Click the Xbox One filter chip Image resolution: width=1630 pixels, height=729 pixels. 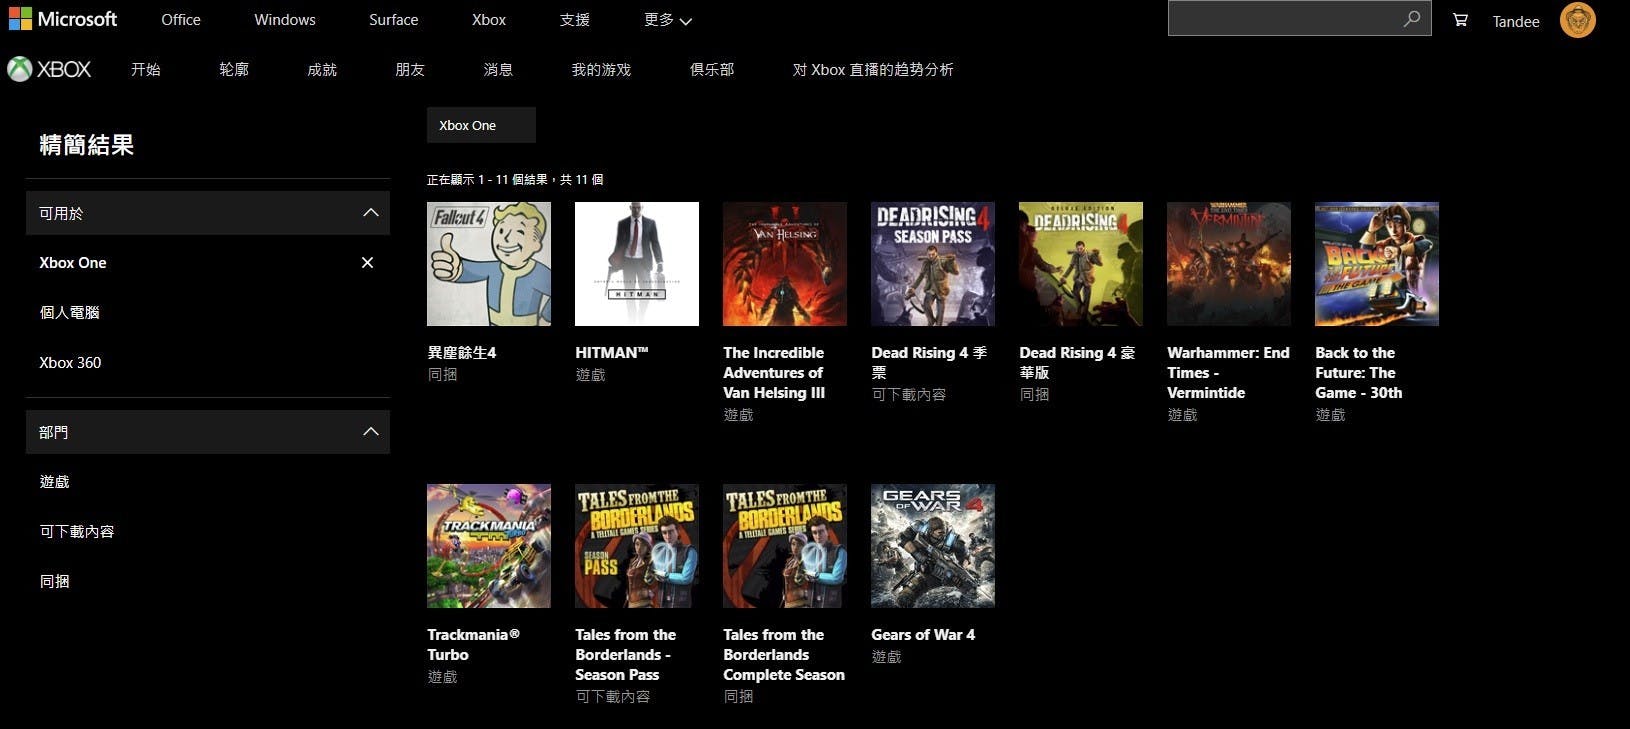(481, 125)
